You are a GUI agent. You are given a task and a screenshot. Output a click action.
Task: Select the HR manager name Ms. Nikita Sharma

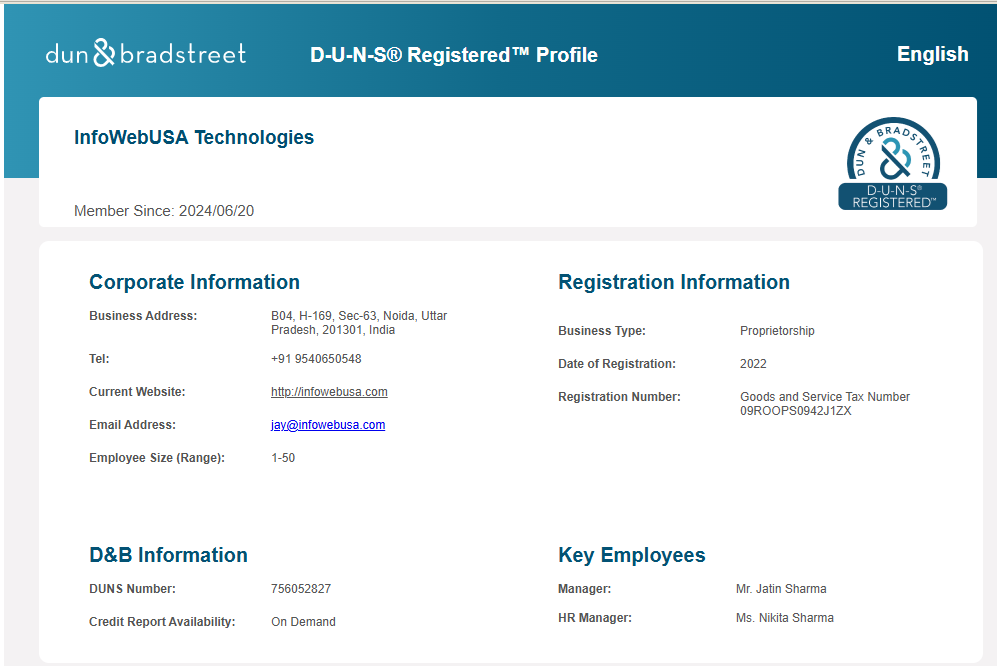click(785, 618)
